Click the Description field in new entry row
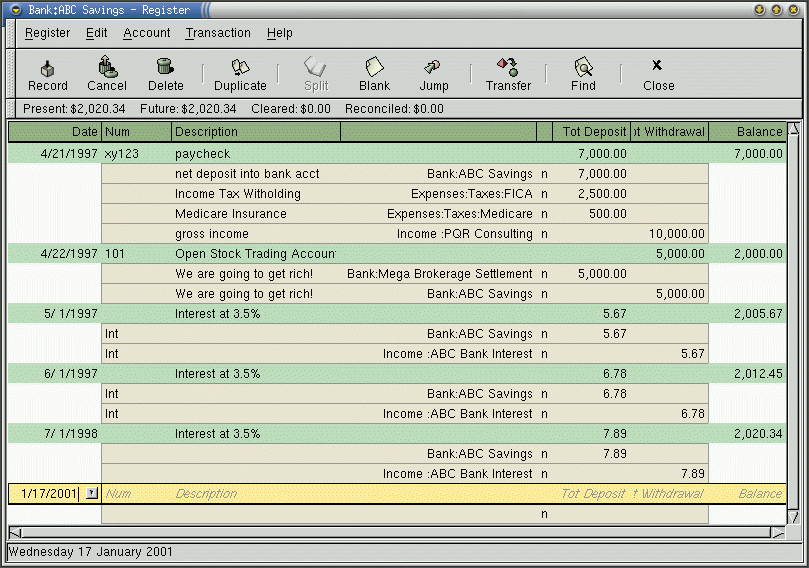 click(300, 494)
